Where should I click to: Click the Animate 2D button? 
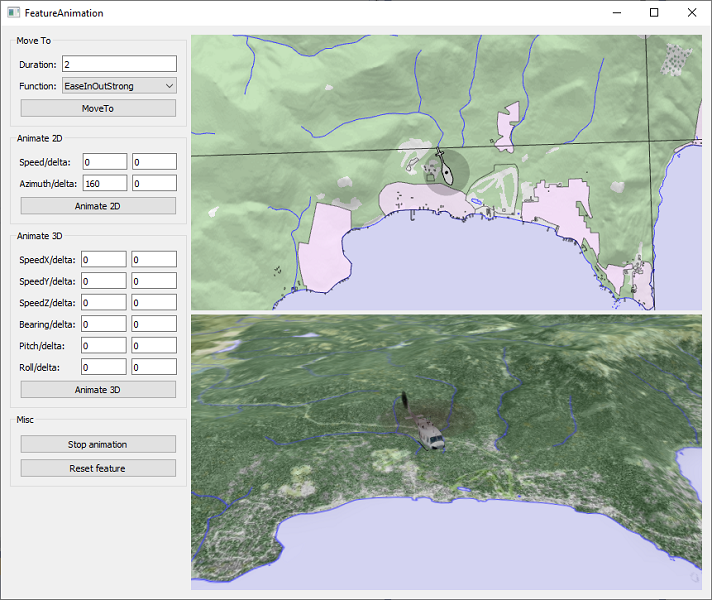pyautogui.click(x=98, y=206)
